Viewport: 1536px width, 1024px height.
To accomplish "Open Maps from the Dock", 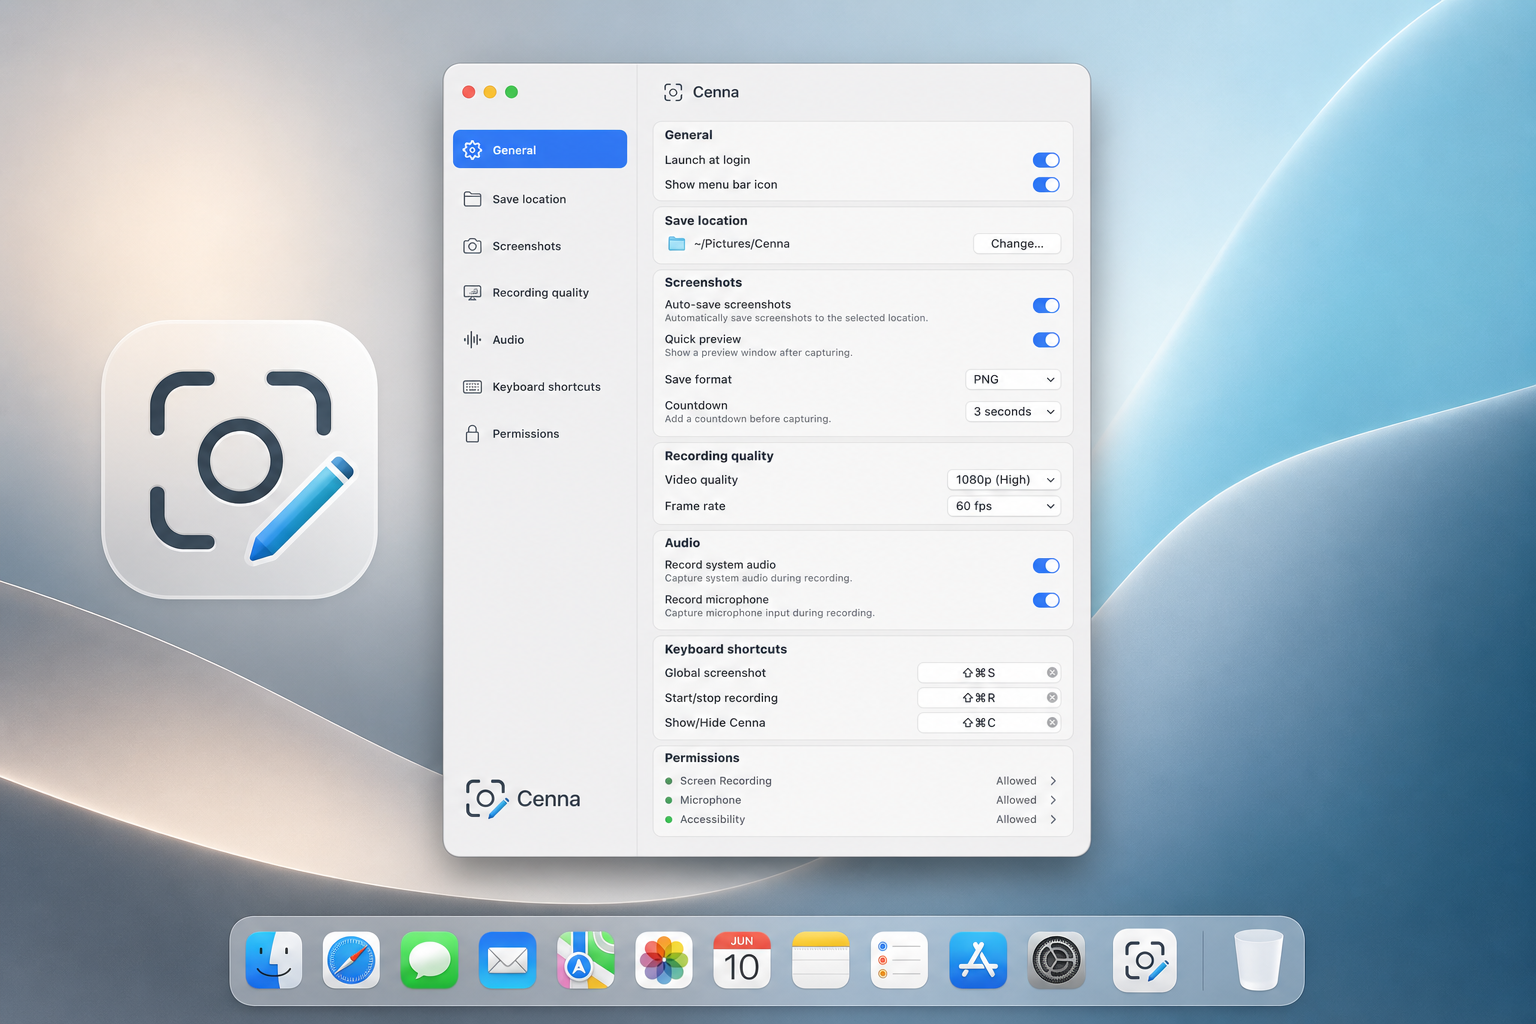I will pos(586,961).
